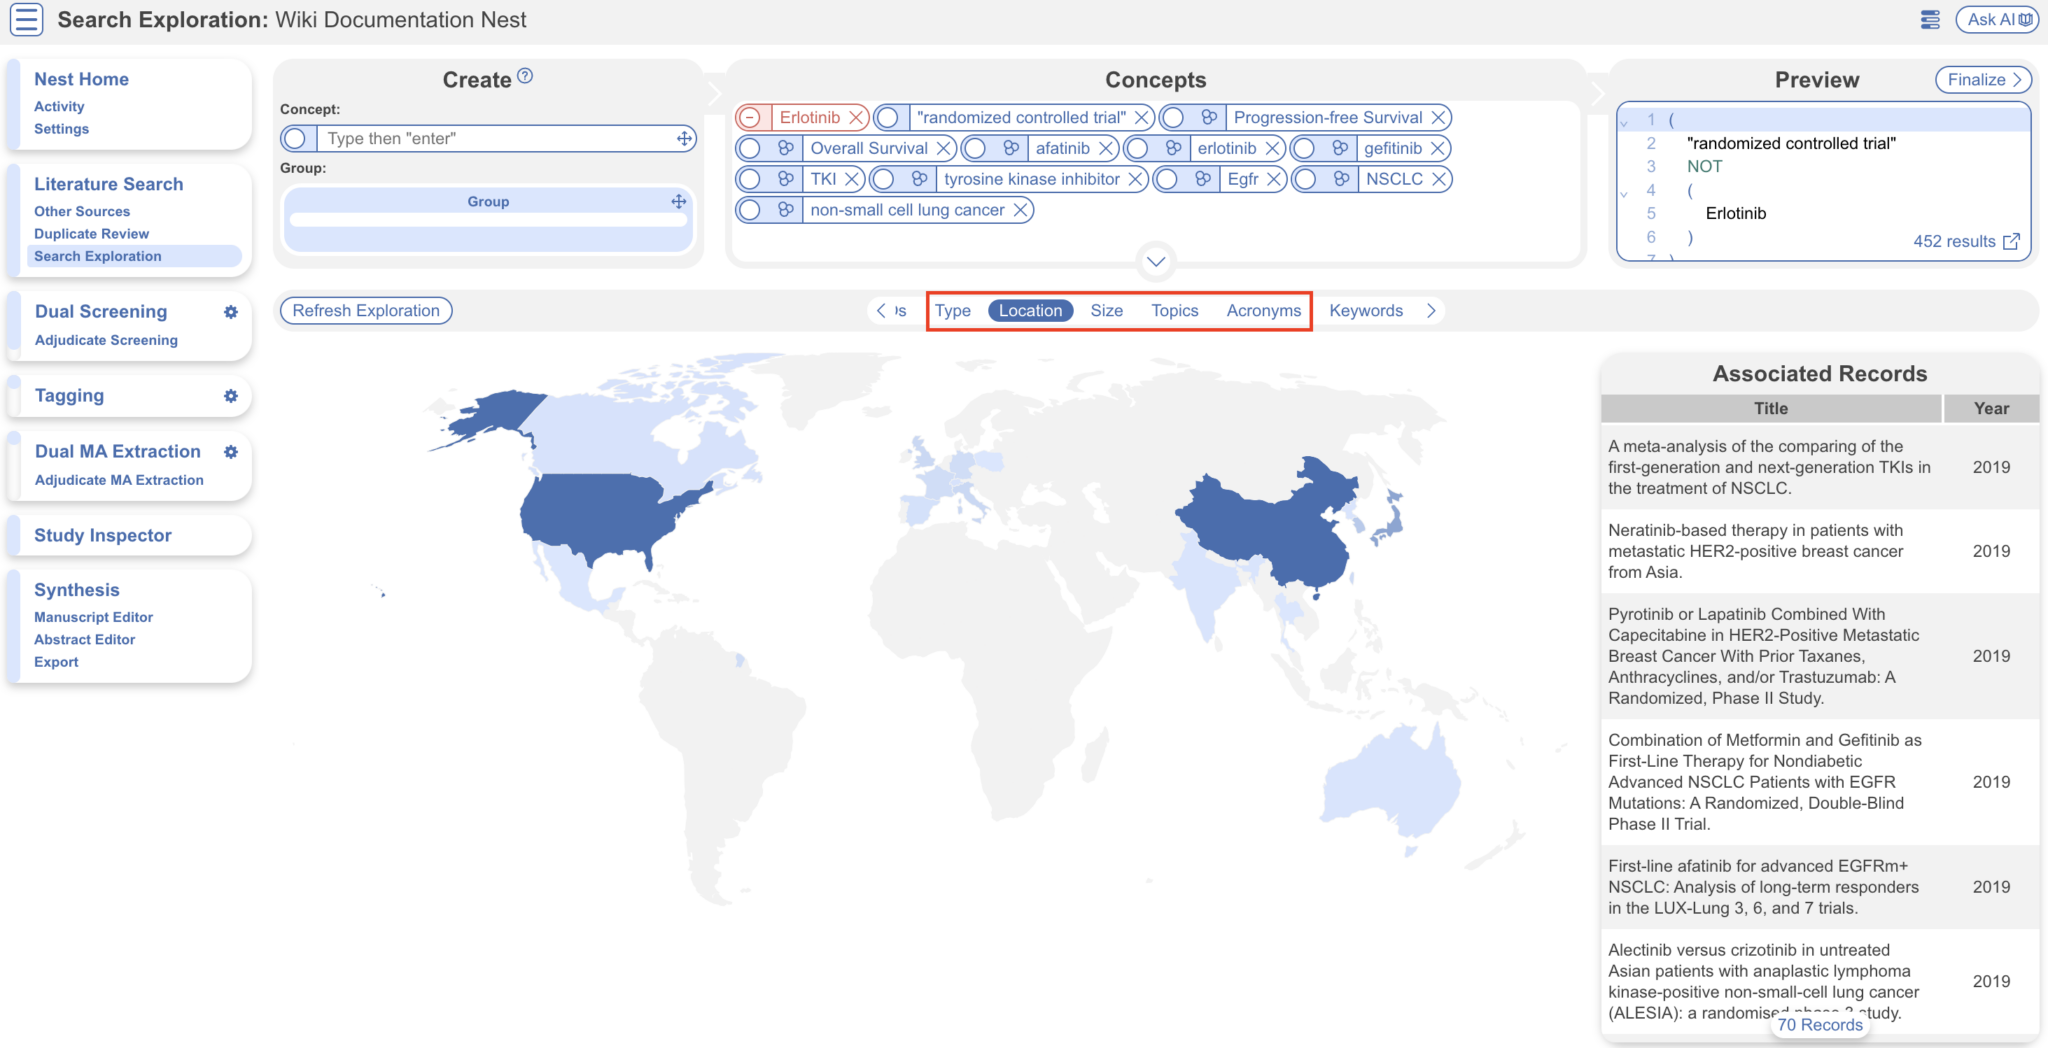Click the layers/settings icon left of Ask AI
Viewport: 2048px width, 1048px height.
(1930, 19)
